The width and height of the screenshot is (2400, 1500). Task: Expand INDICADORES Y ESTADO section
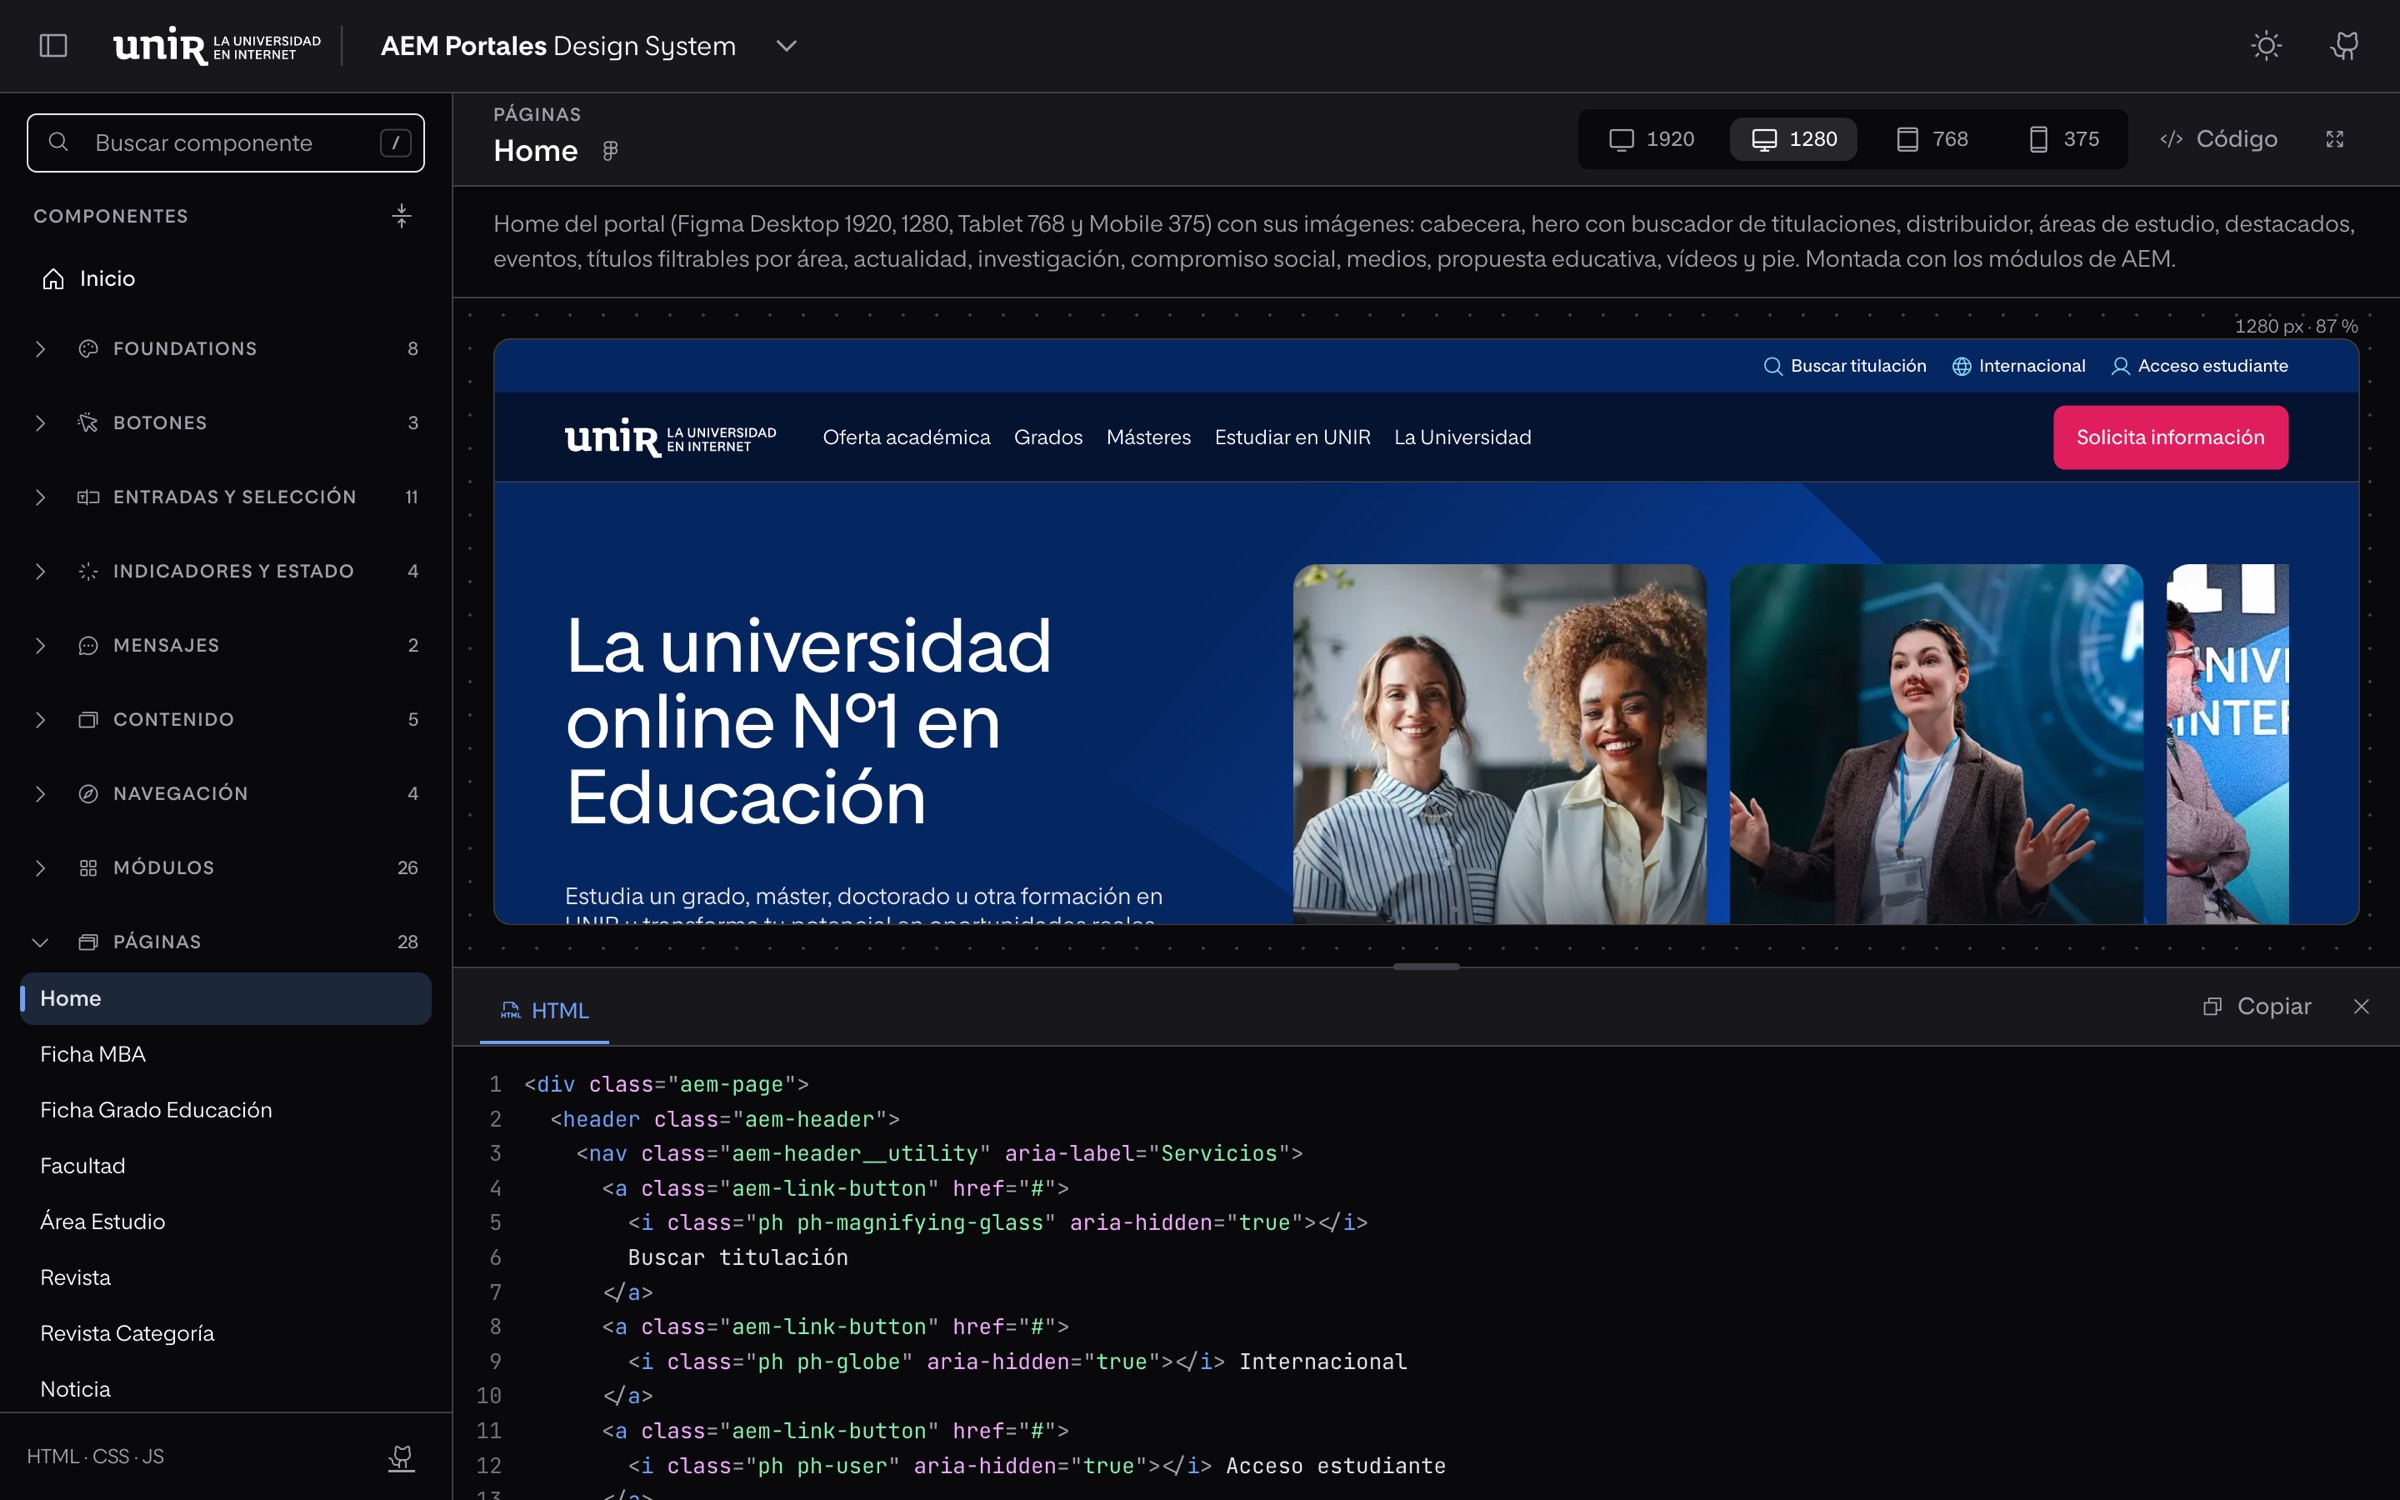226,570
